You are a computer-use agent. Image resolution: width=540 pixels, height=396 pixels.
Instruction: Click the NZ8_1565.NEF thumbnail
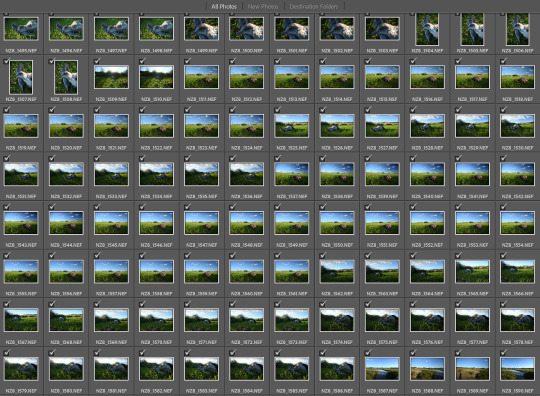pyautogui.click(x=472, y=272)
